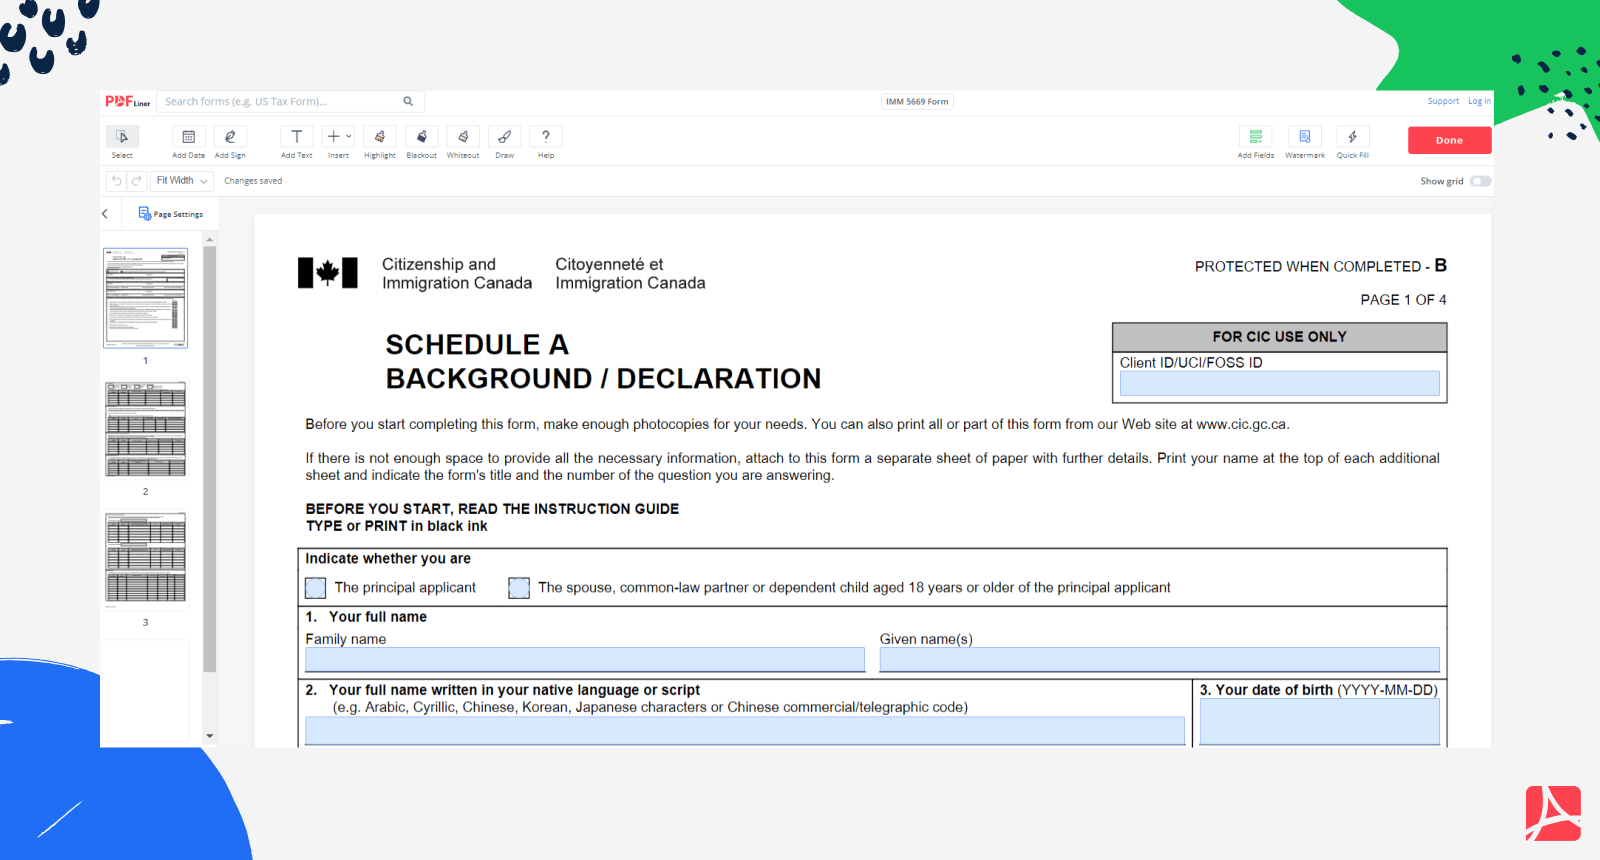Open the Watermark tool
1600x860 pixels.
[x=1305, y=137]
